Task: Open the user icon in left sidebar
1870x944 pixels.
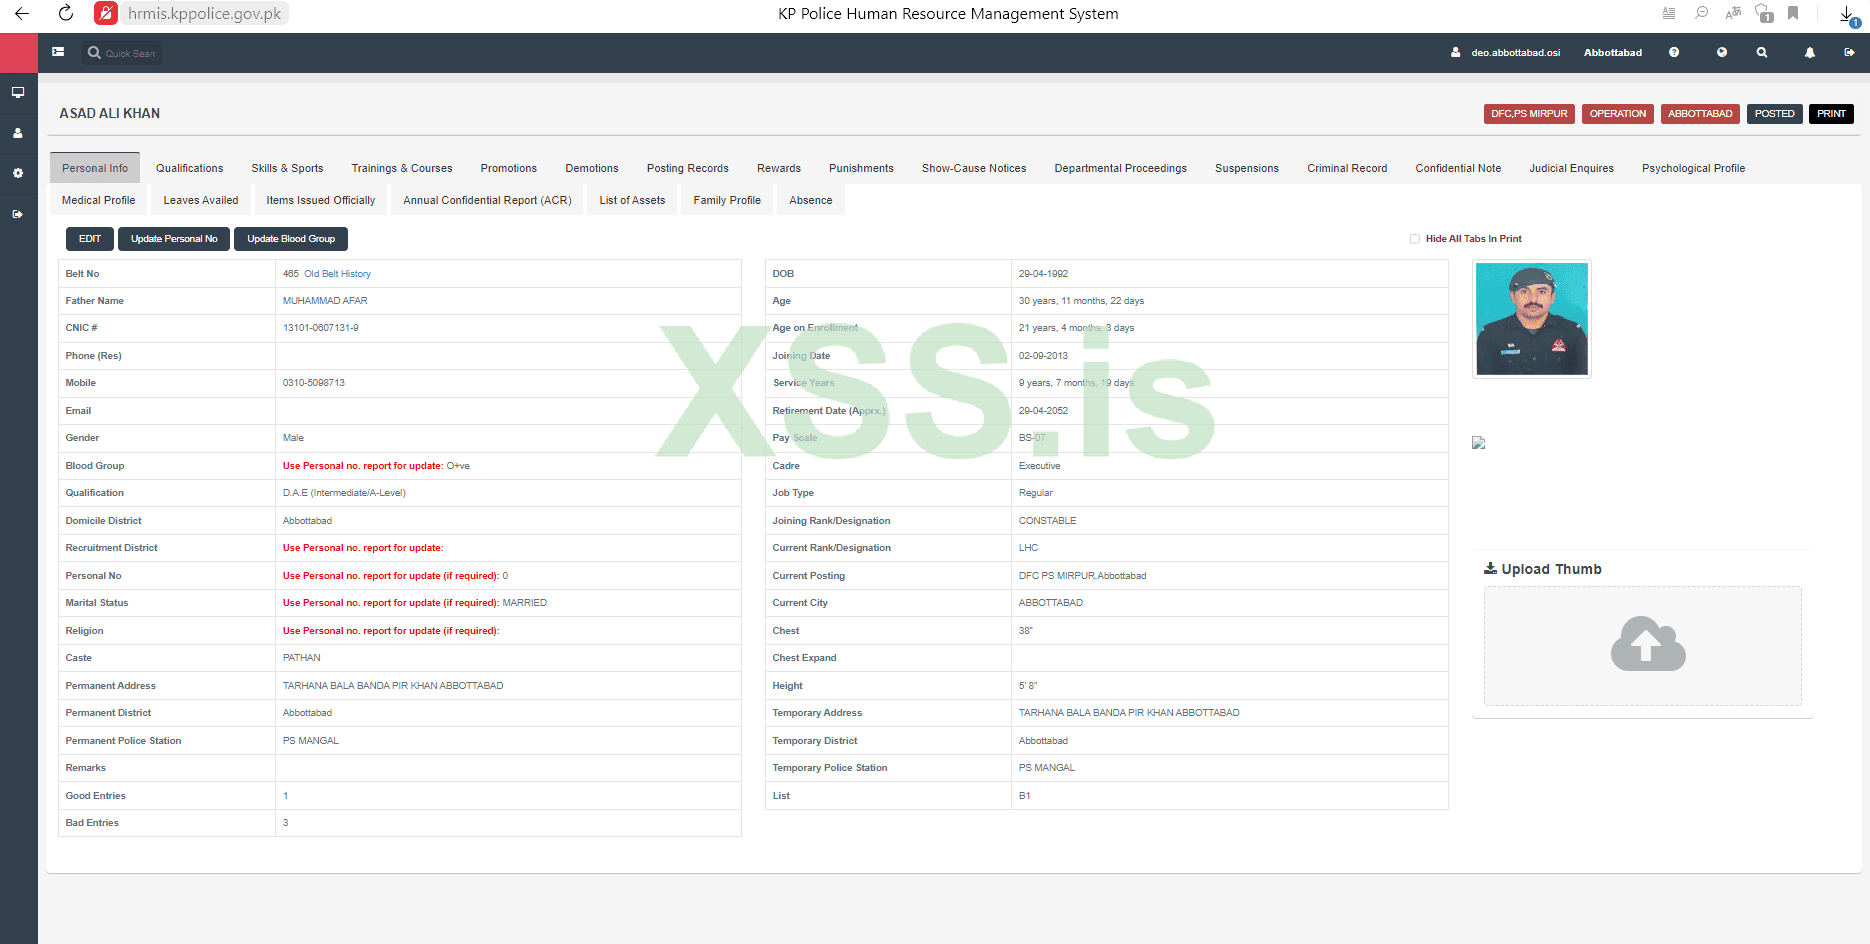Action: [18, 133]
